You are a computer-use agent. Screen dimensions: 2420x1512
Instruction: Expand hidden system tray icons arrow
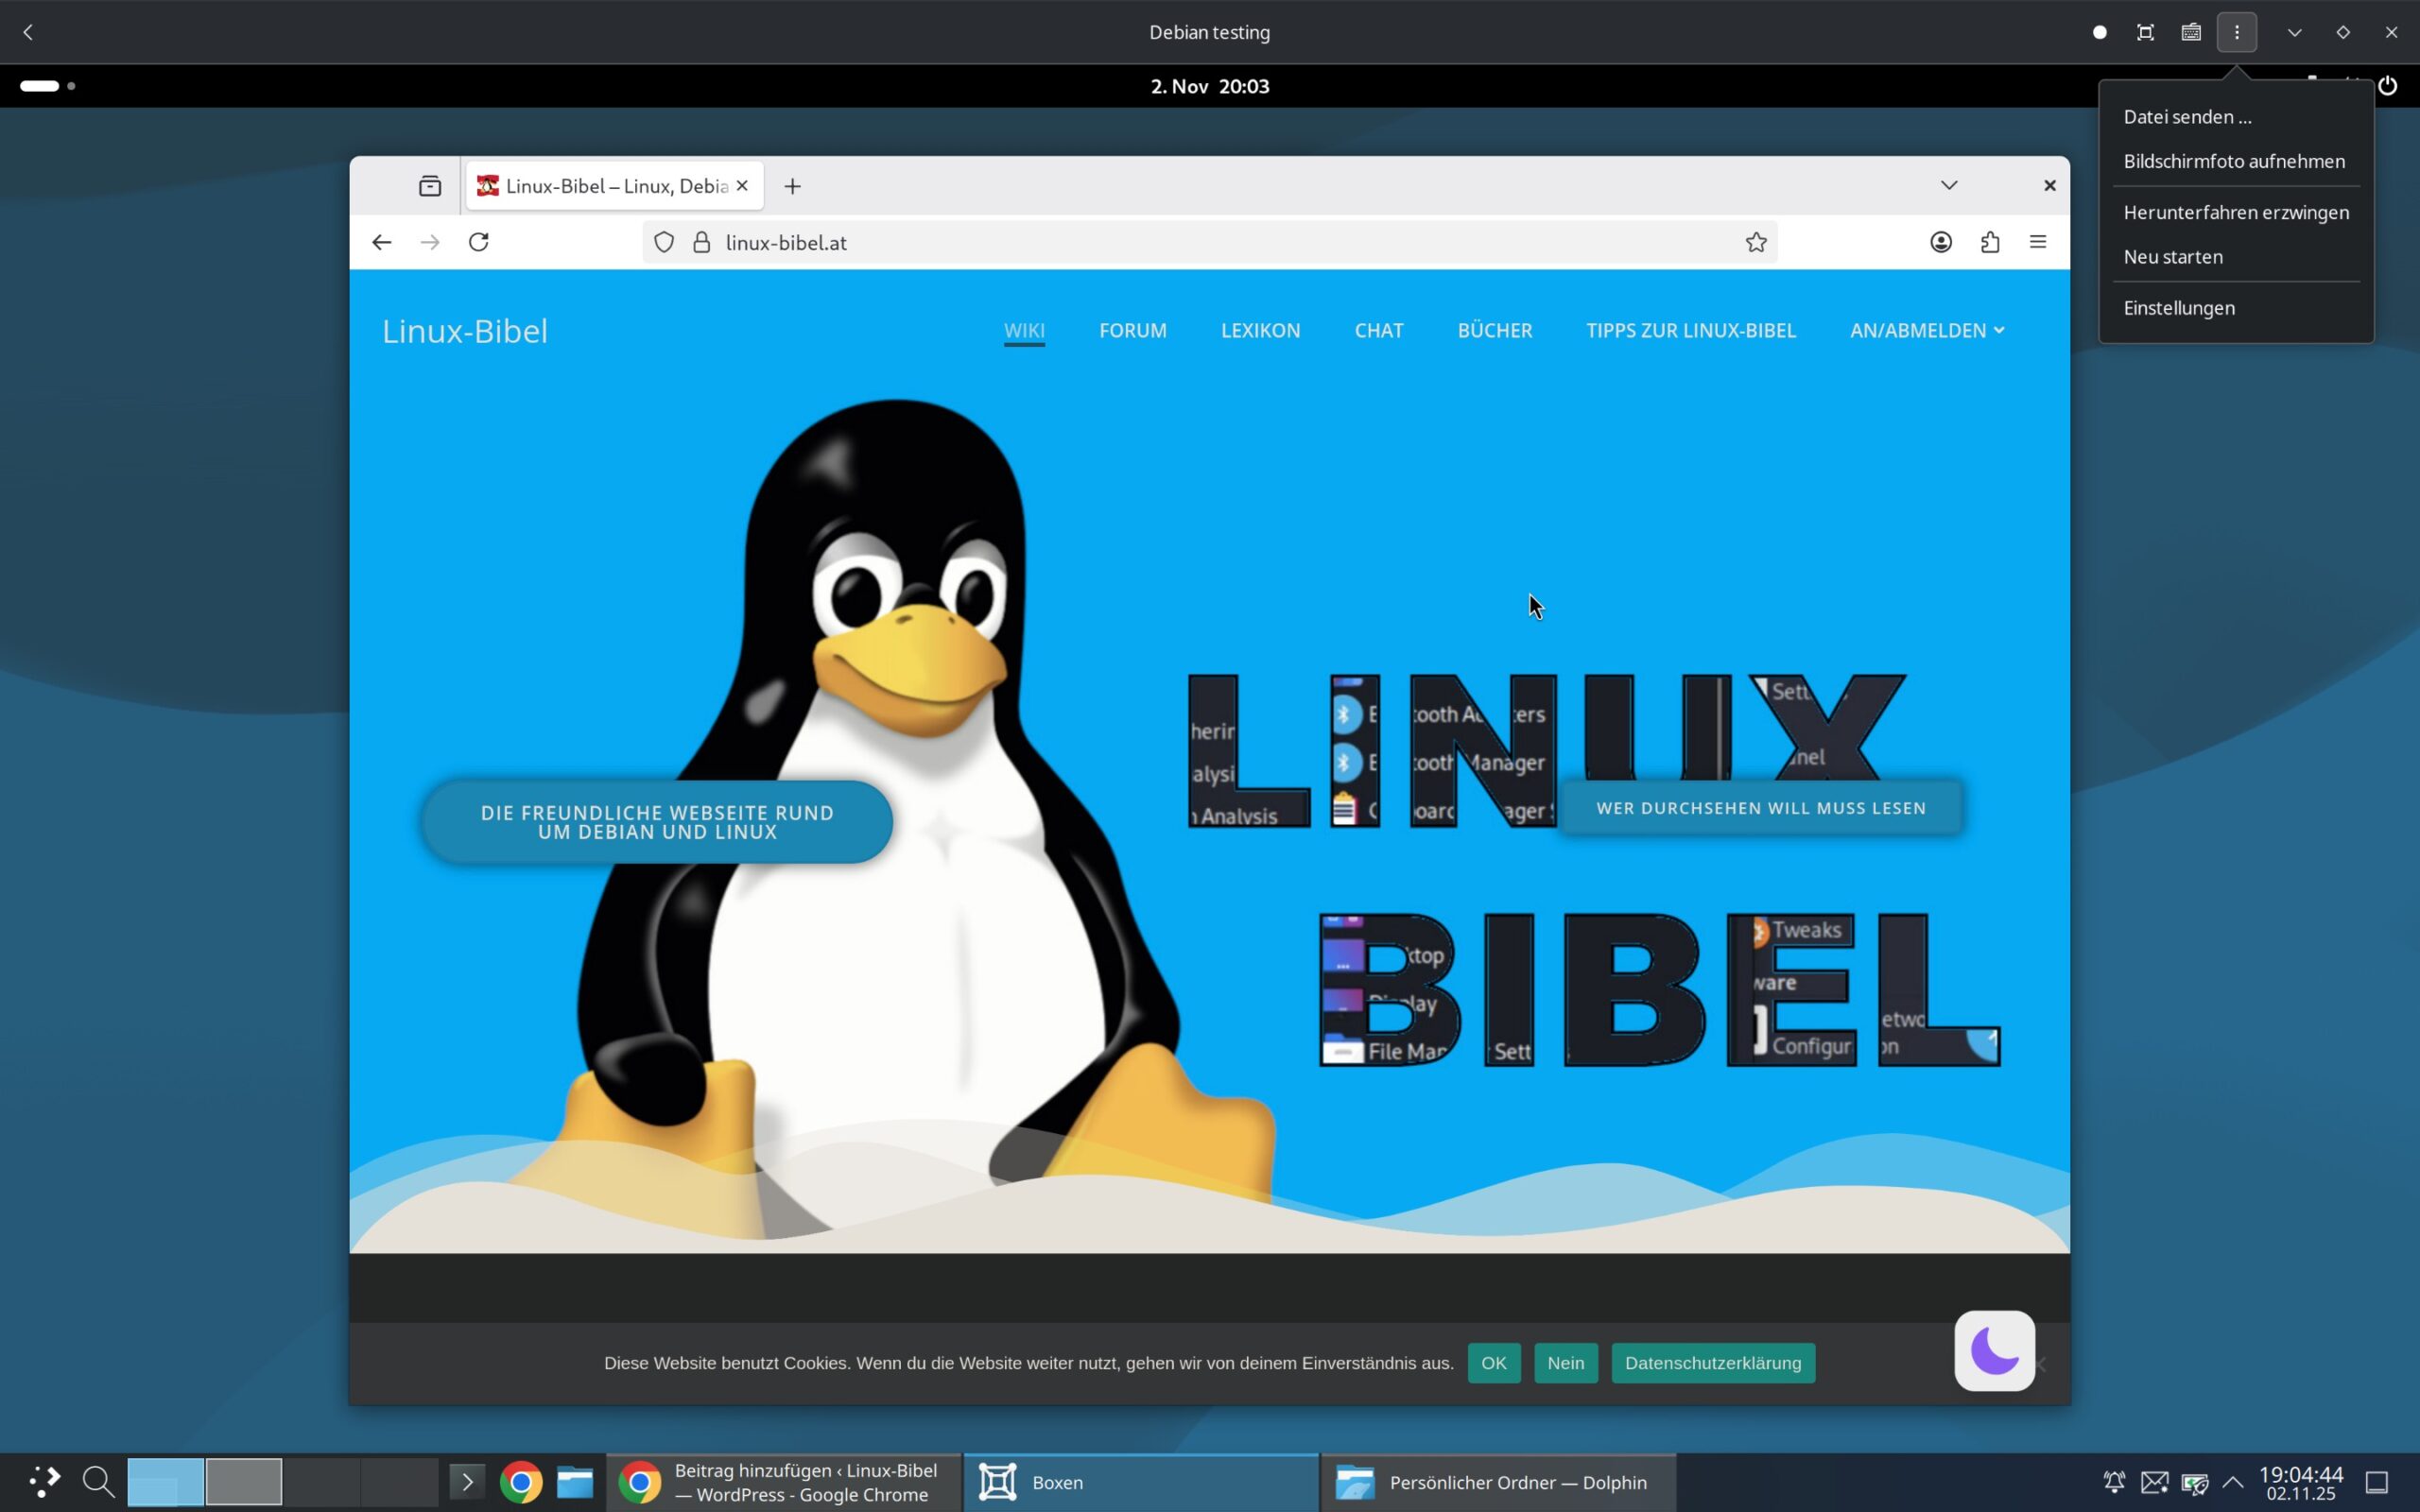(2233, 1481)
